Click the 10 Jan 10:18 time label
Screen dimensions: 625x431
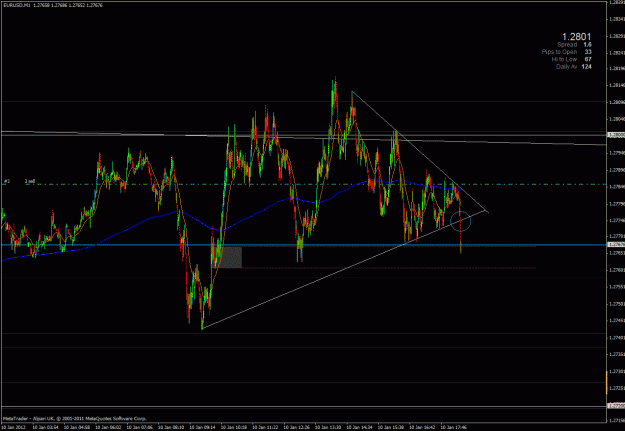click(233, 427)
